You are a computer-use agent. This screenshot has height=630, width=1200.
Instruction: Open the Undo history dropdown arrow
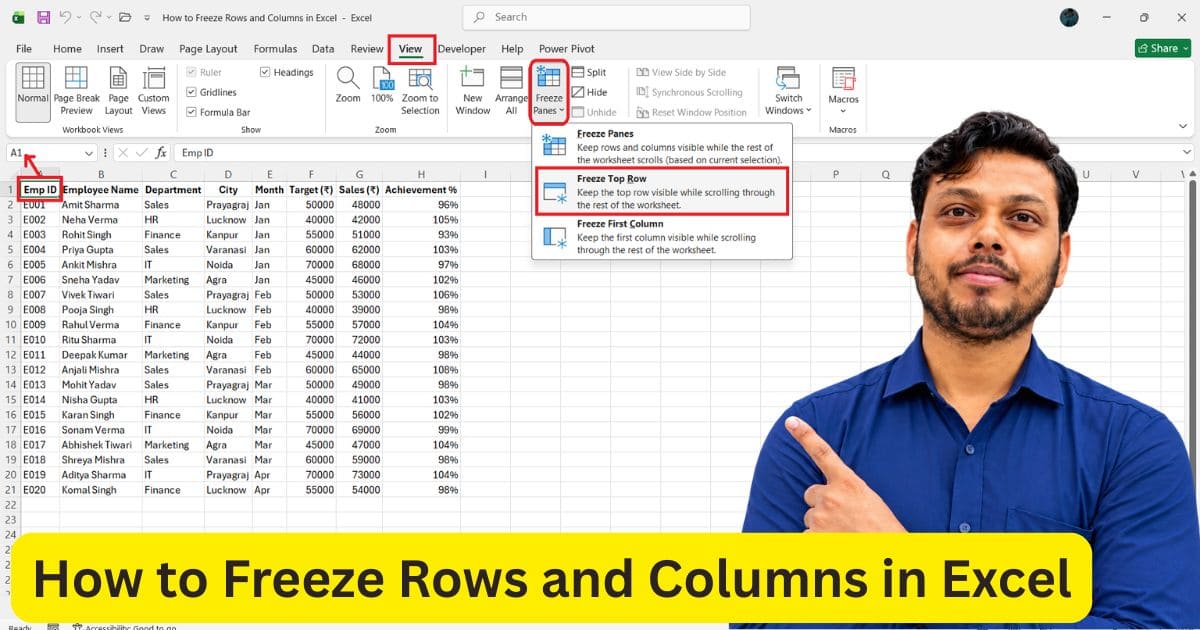point(79,17)
